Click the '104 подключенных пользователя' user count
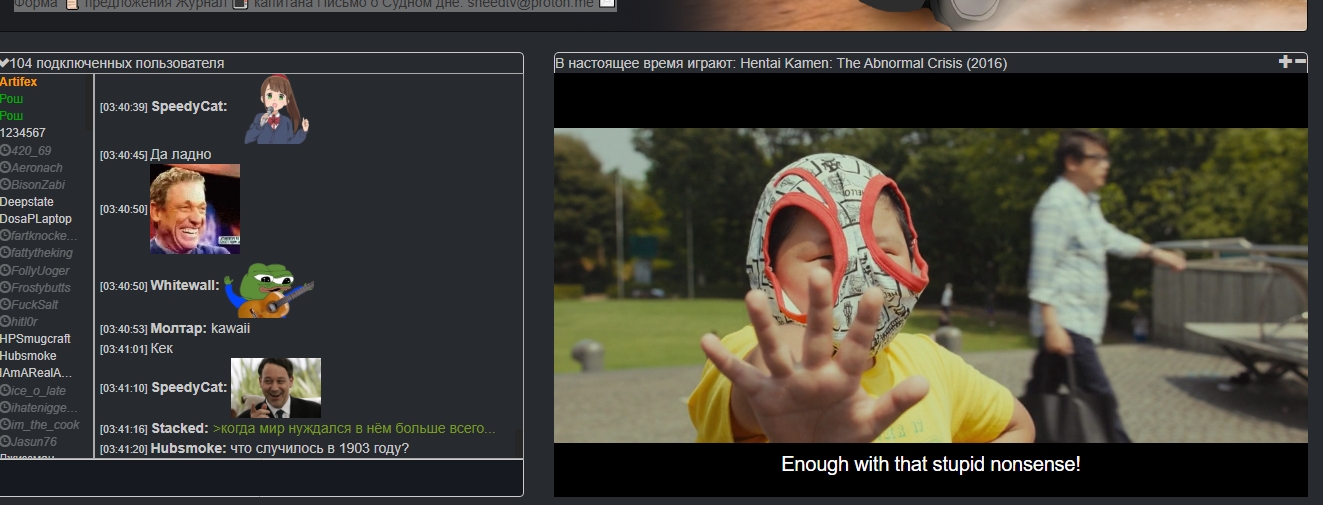Viewport: 1323px width, 505px height. 117,63
